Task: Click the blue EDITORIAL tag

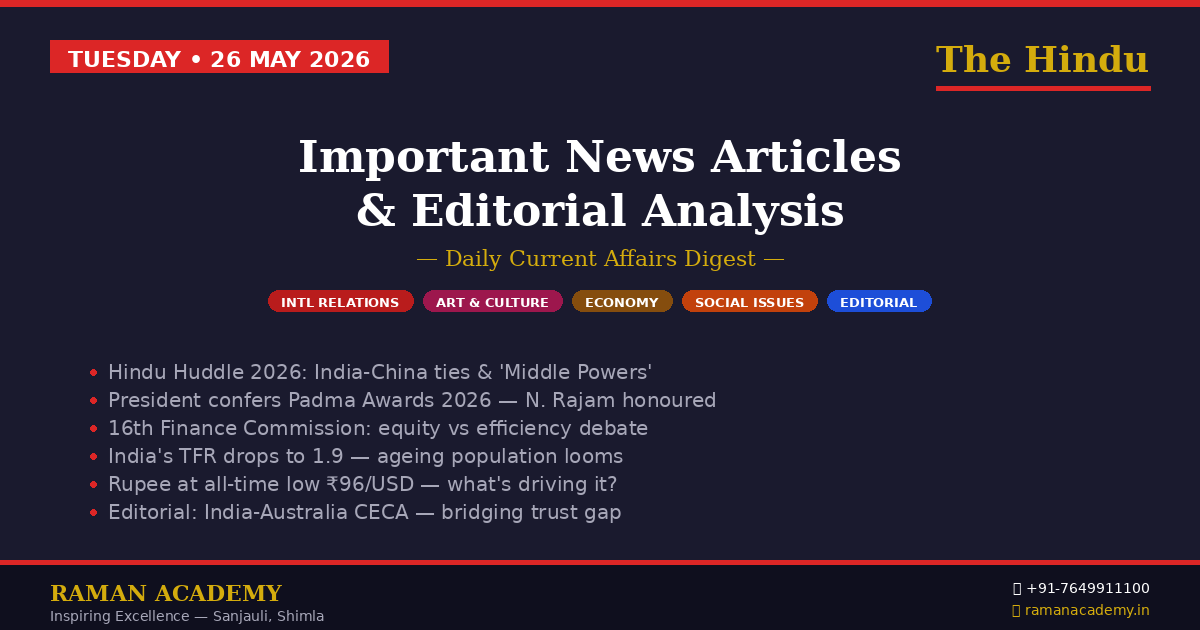Action: tap(879, 301)
